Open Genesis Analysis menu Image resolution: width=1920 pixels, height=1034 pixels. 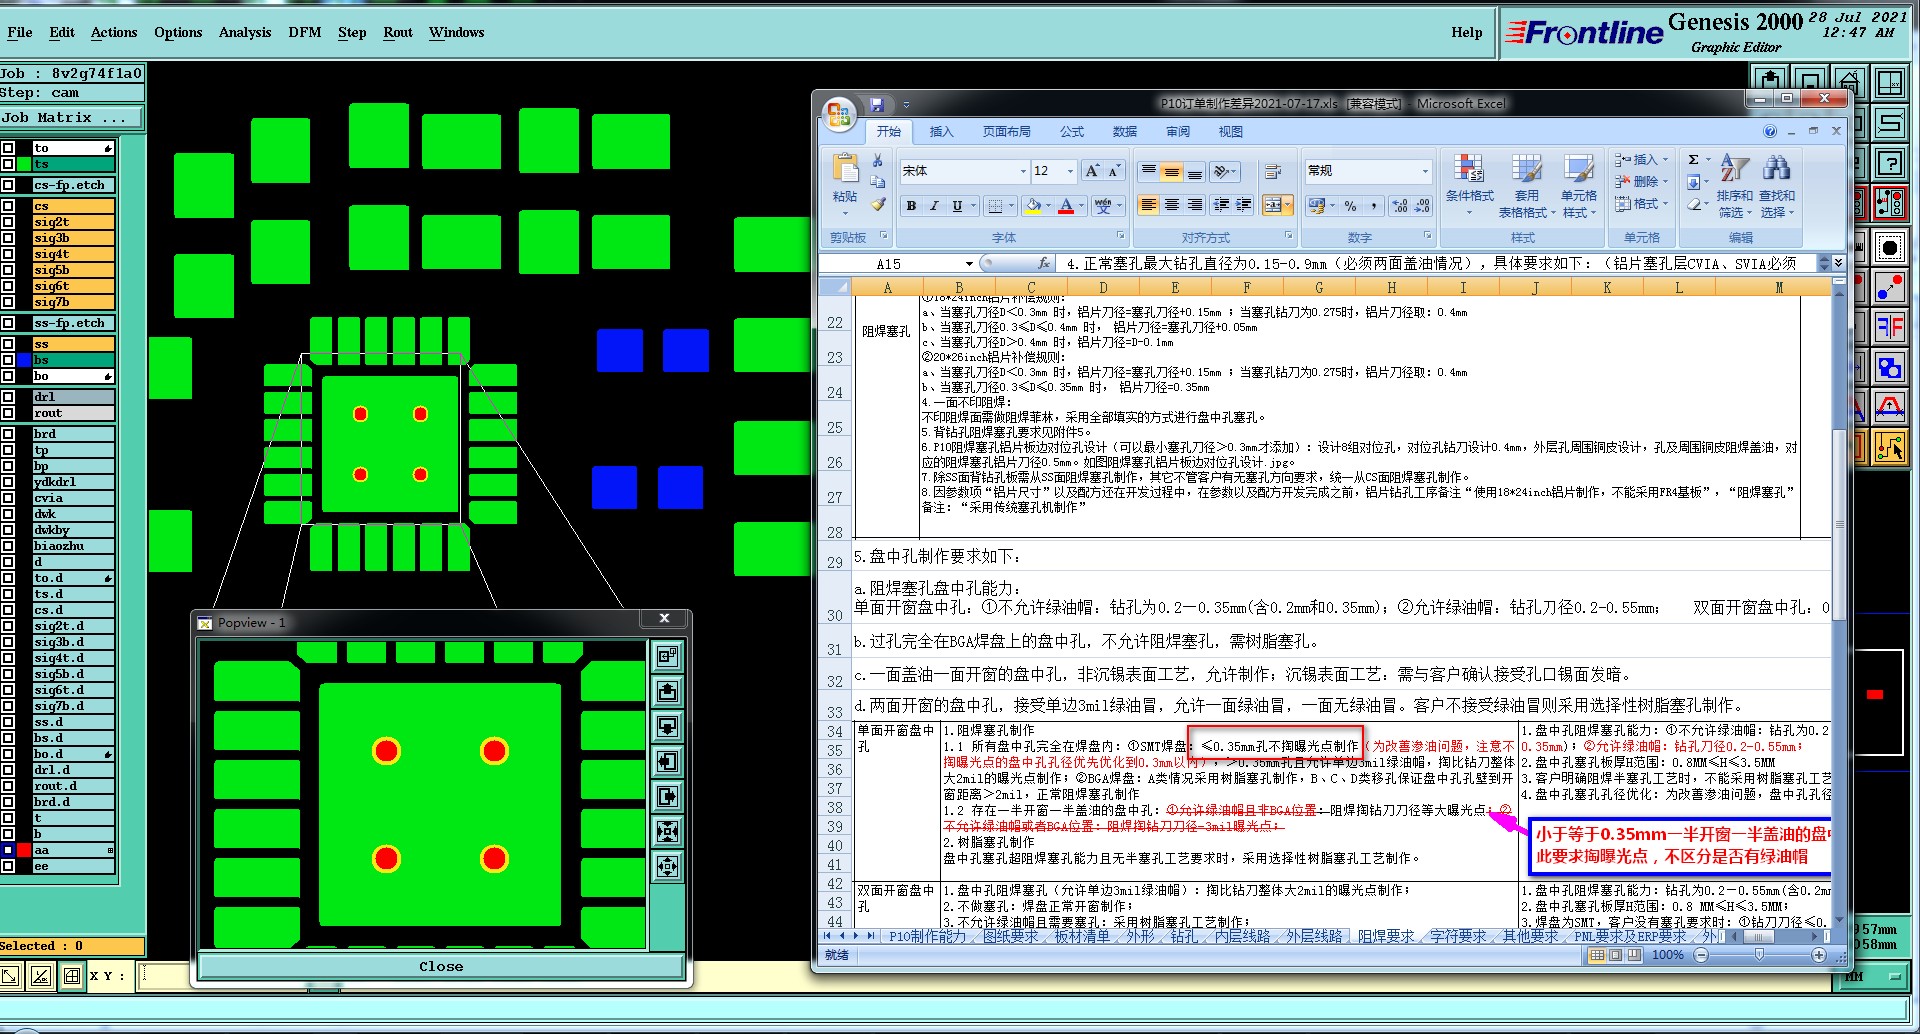[x=245, y=32]
